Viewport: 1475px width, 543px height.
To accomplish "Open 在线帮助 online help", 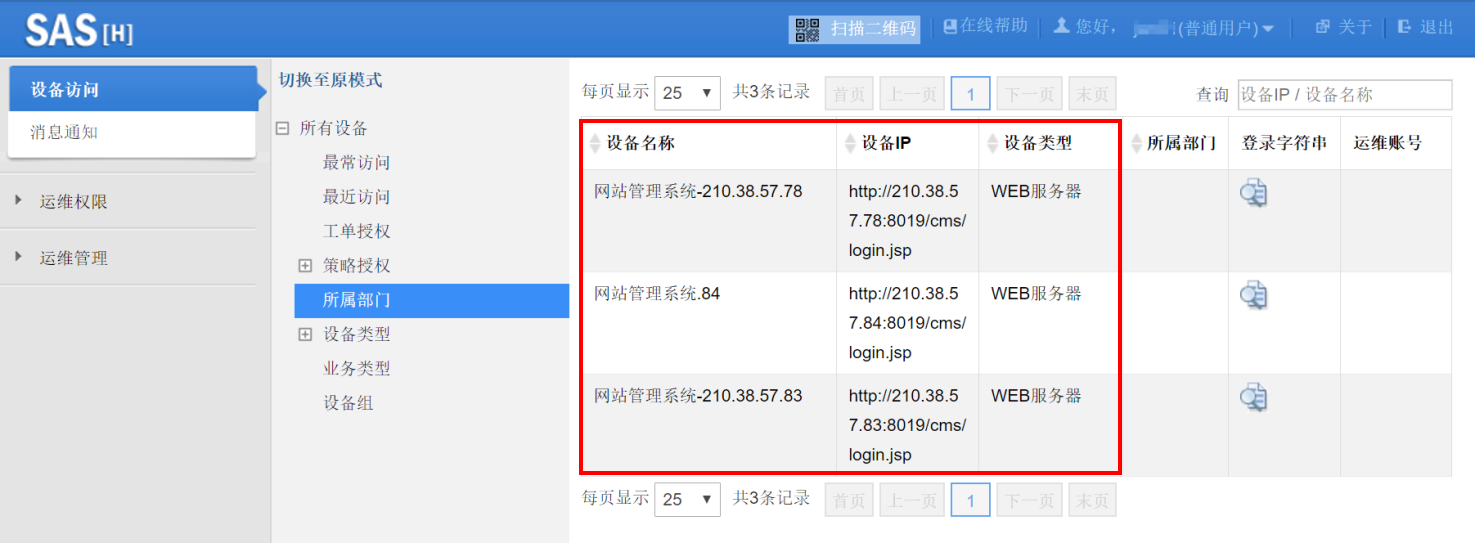I will point(985,27).
